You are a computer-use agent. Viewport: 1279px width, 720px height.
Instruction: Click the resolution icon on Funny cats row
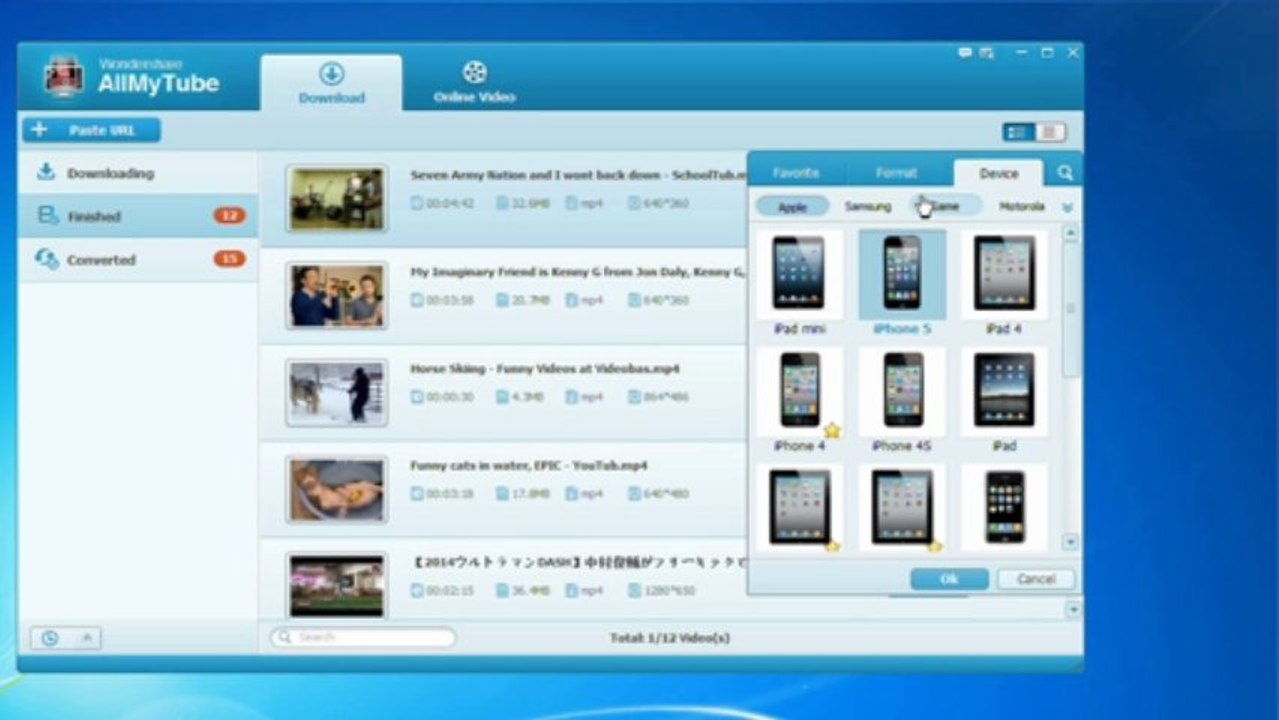[634, 494]
